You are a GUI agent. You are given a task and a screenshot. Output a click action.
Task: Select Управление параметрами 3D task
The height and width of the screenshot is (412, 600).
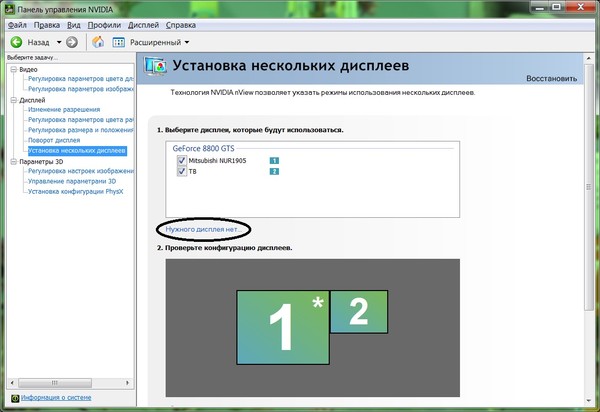tap(72, 181)
